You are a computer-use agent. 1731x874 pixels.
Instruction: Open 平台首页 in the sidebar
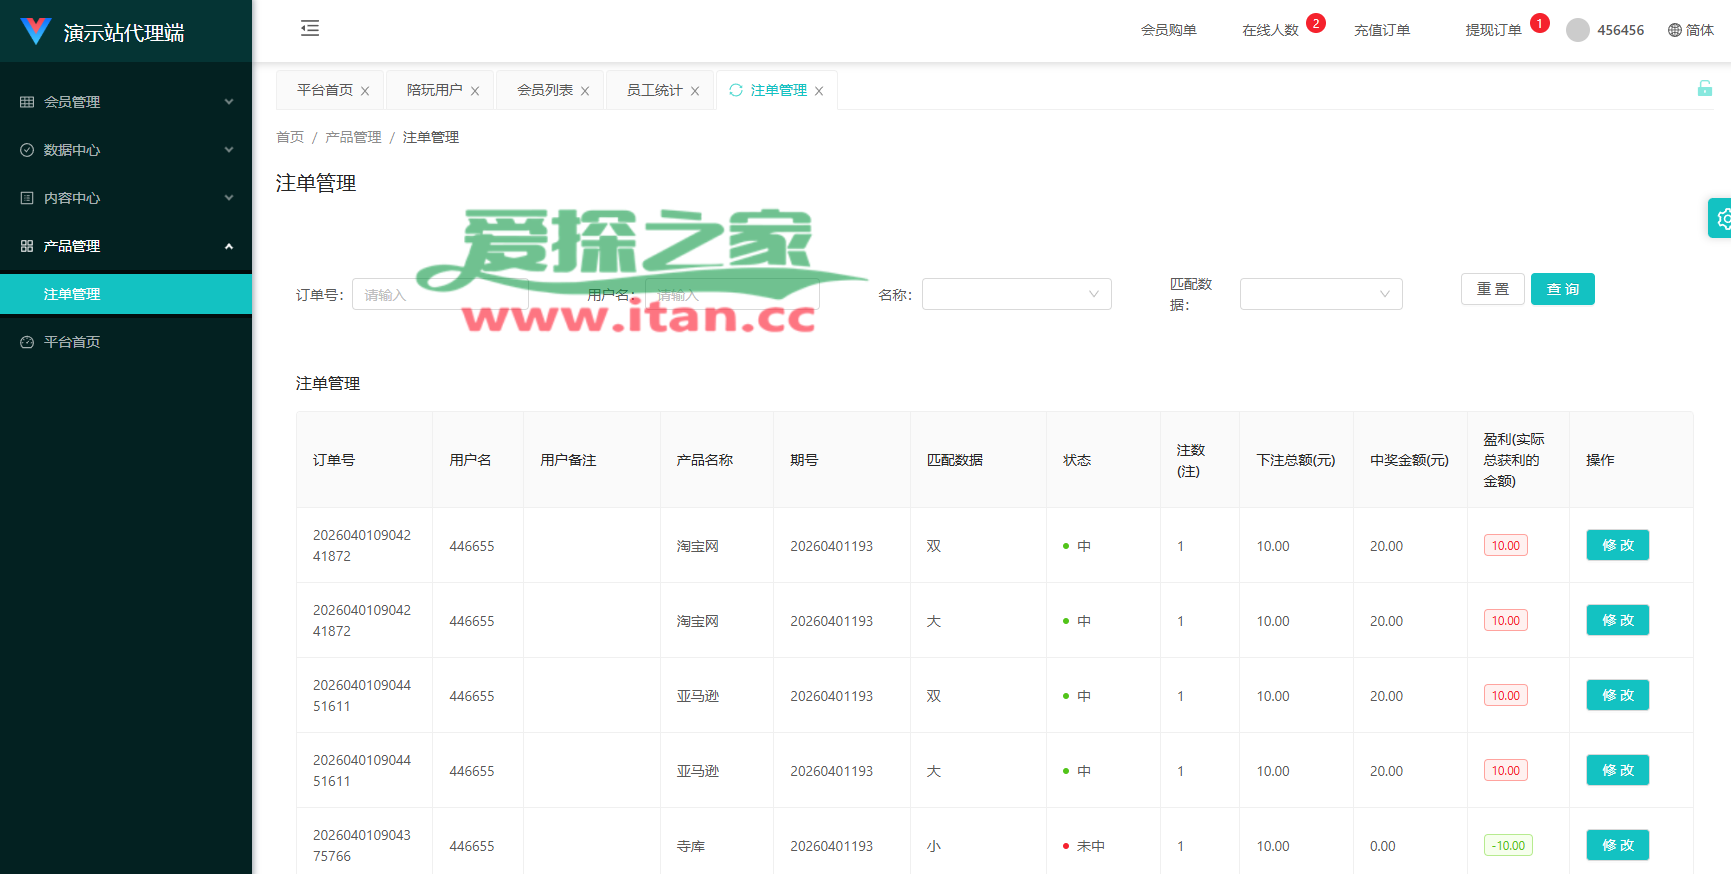pyautogui.click(x=72, y=342)
